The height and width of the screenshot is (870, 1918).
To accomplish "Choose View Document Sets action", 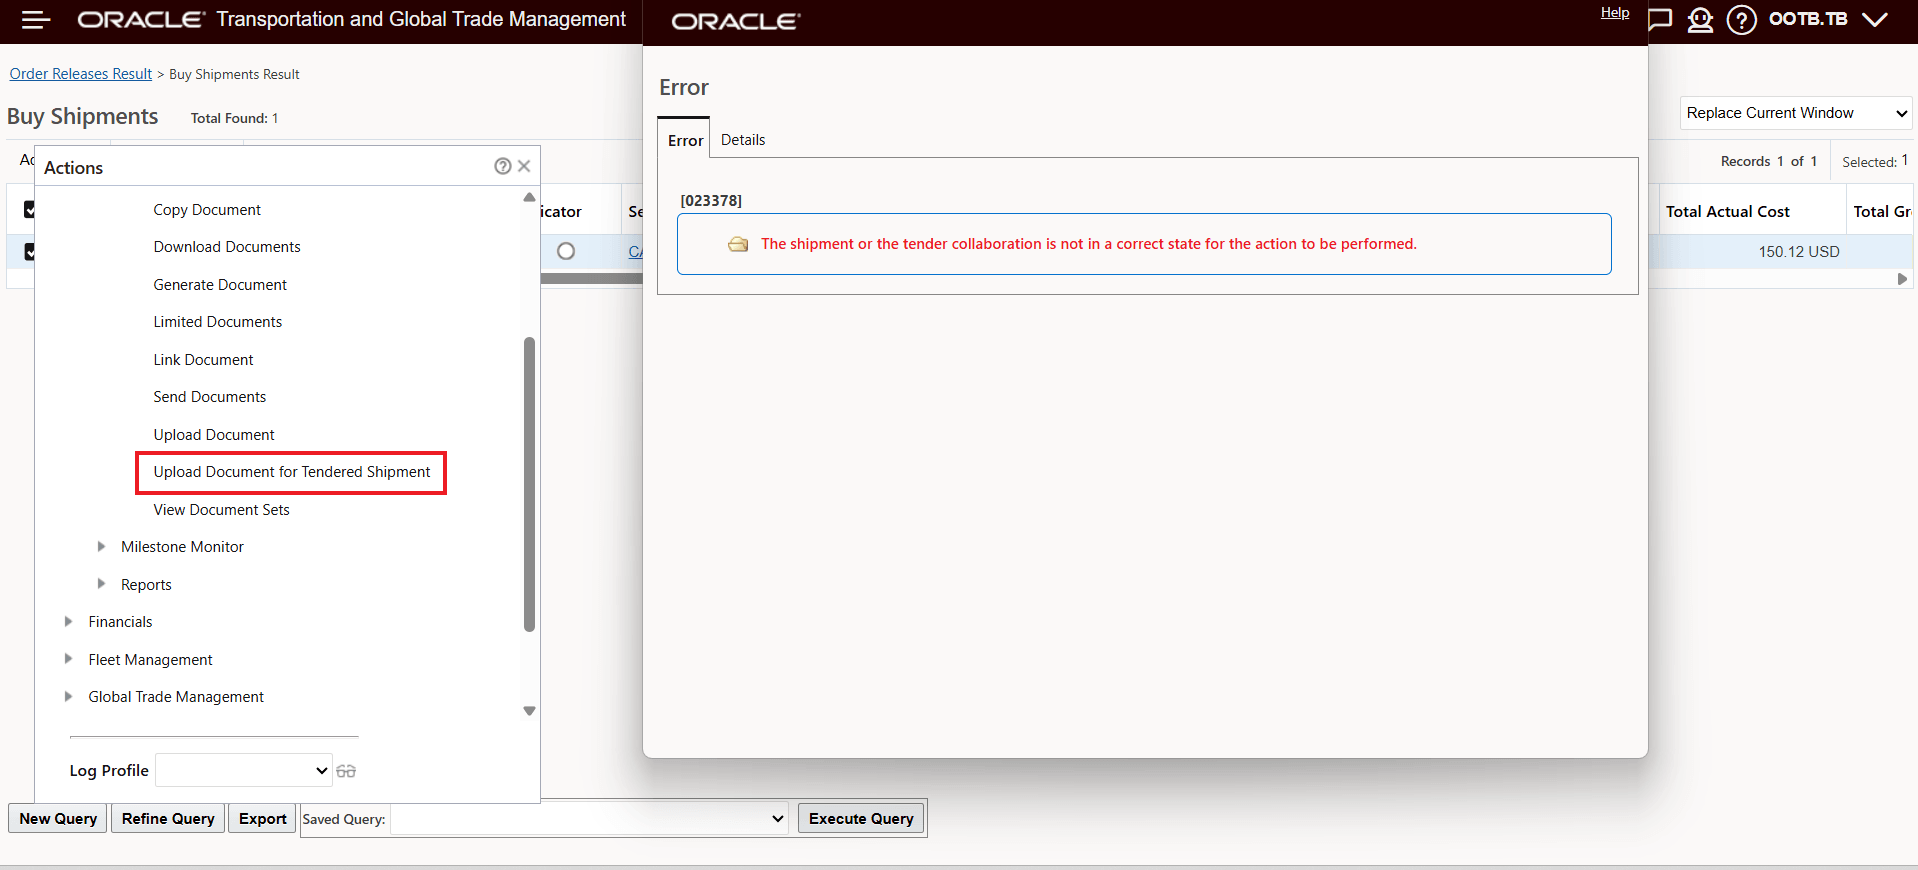I will [222, 510].
